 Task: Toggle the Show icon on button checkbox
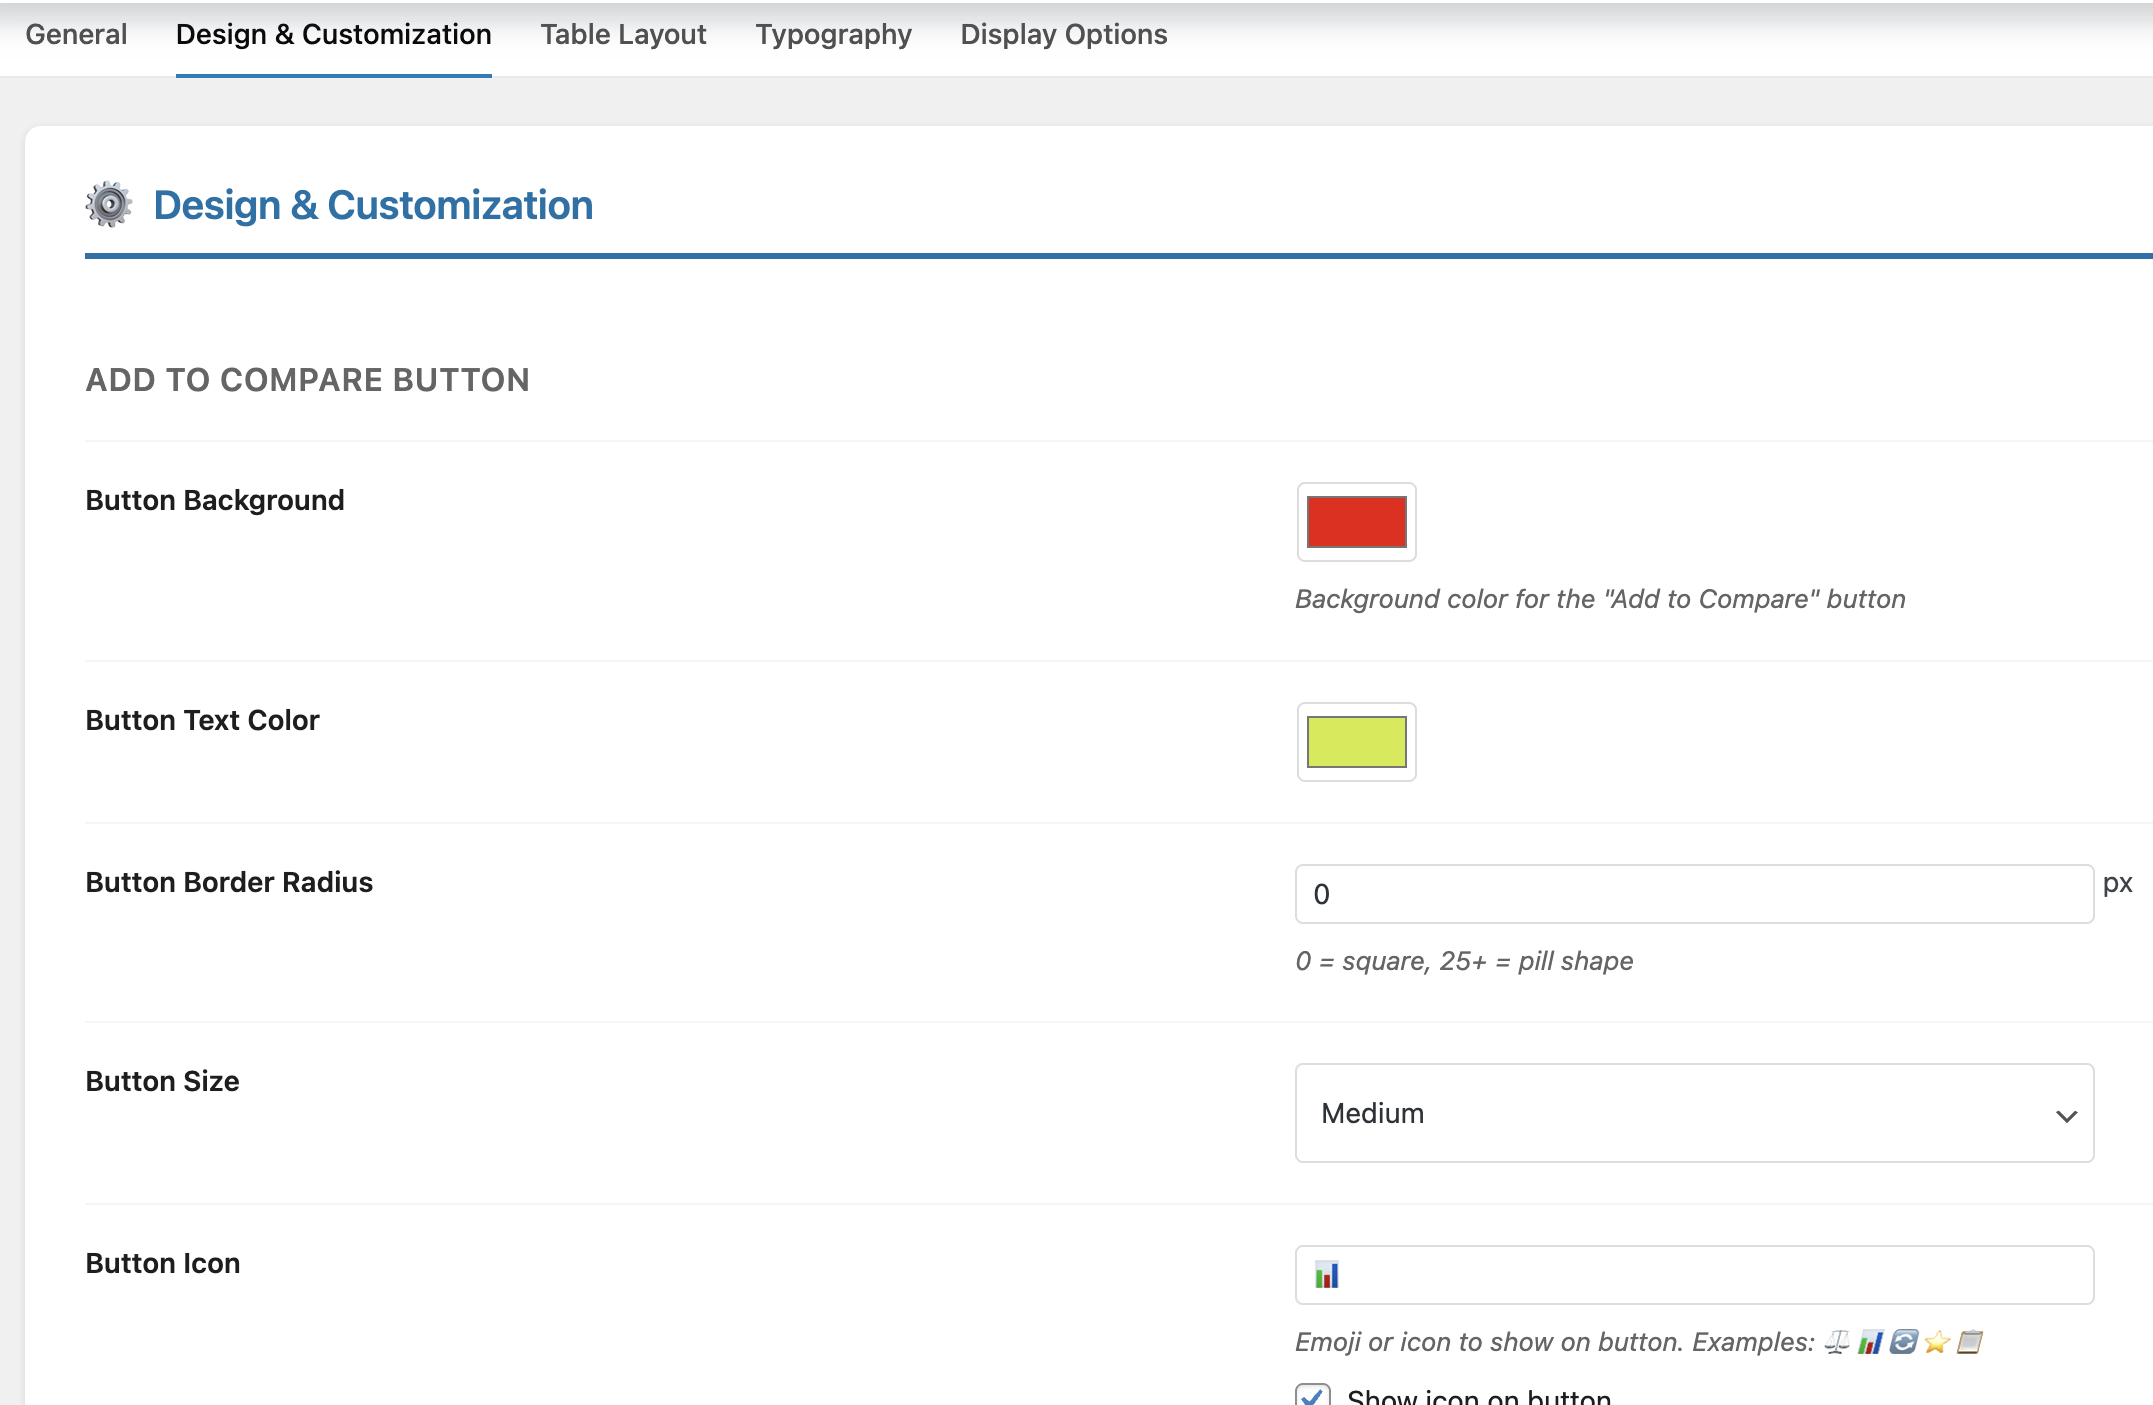click(1313, 1395)
